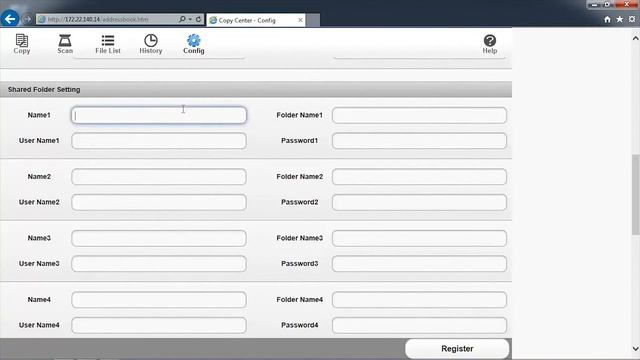Click the browser Forward arrow button
640x360 pixels.
tap(27, 19)
